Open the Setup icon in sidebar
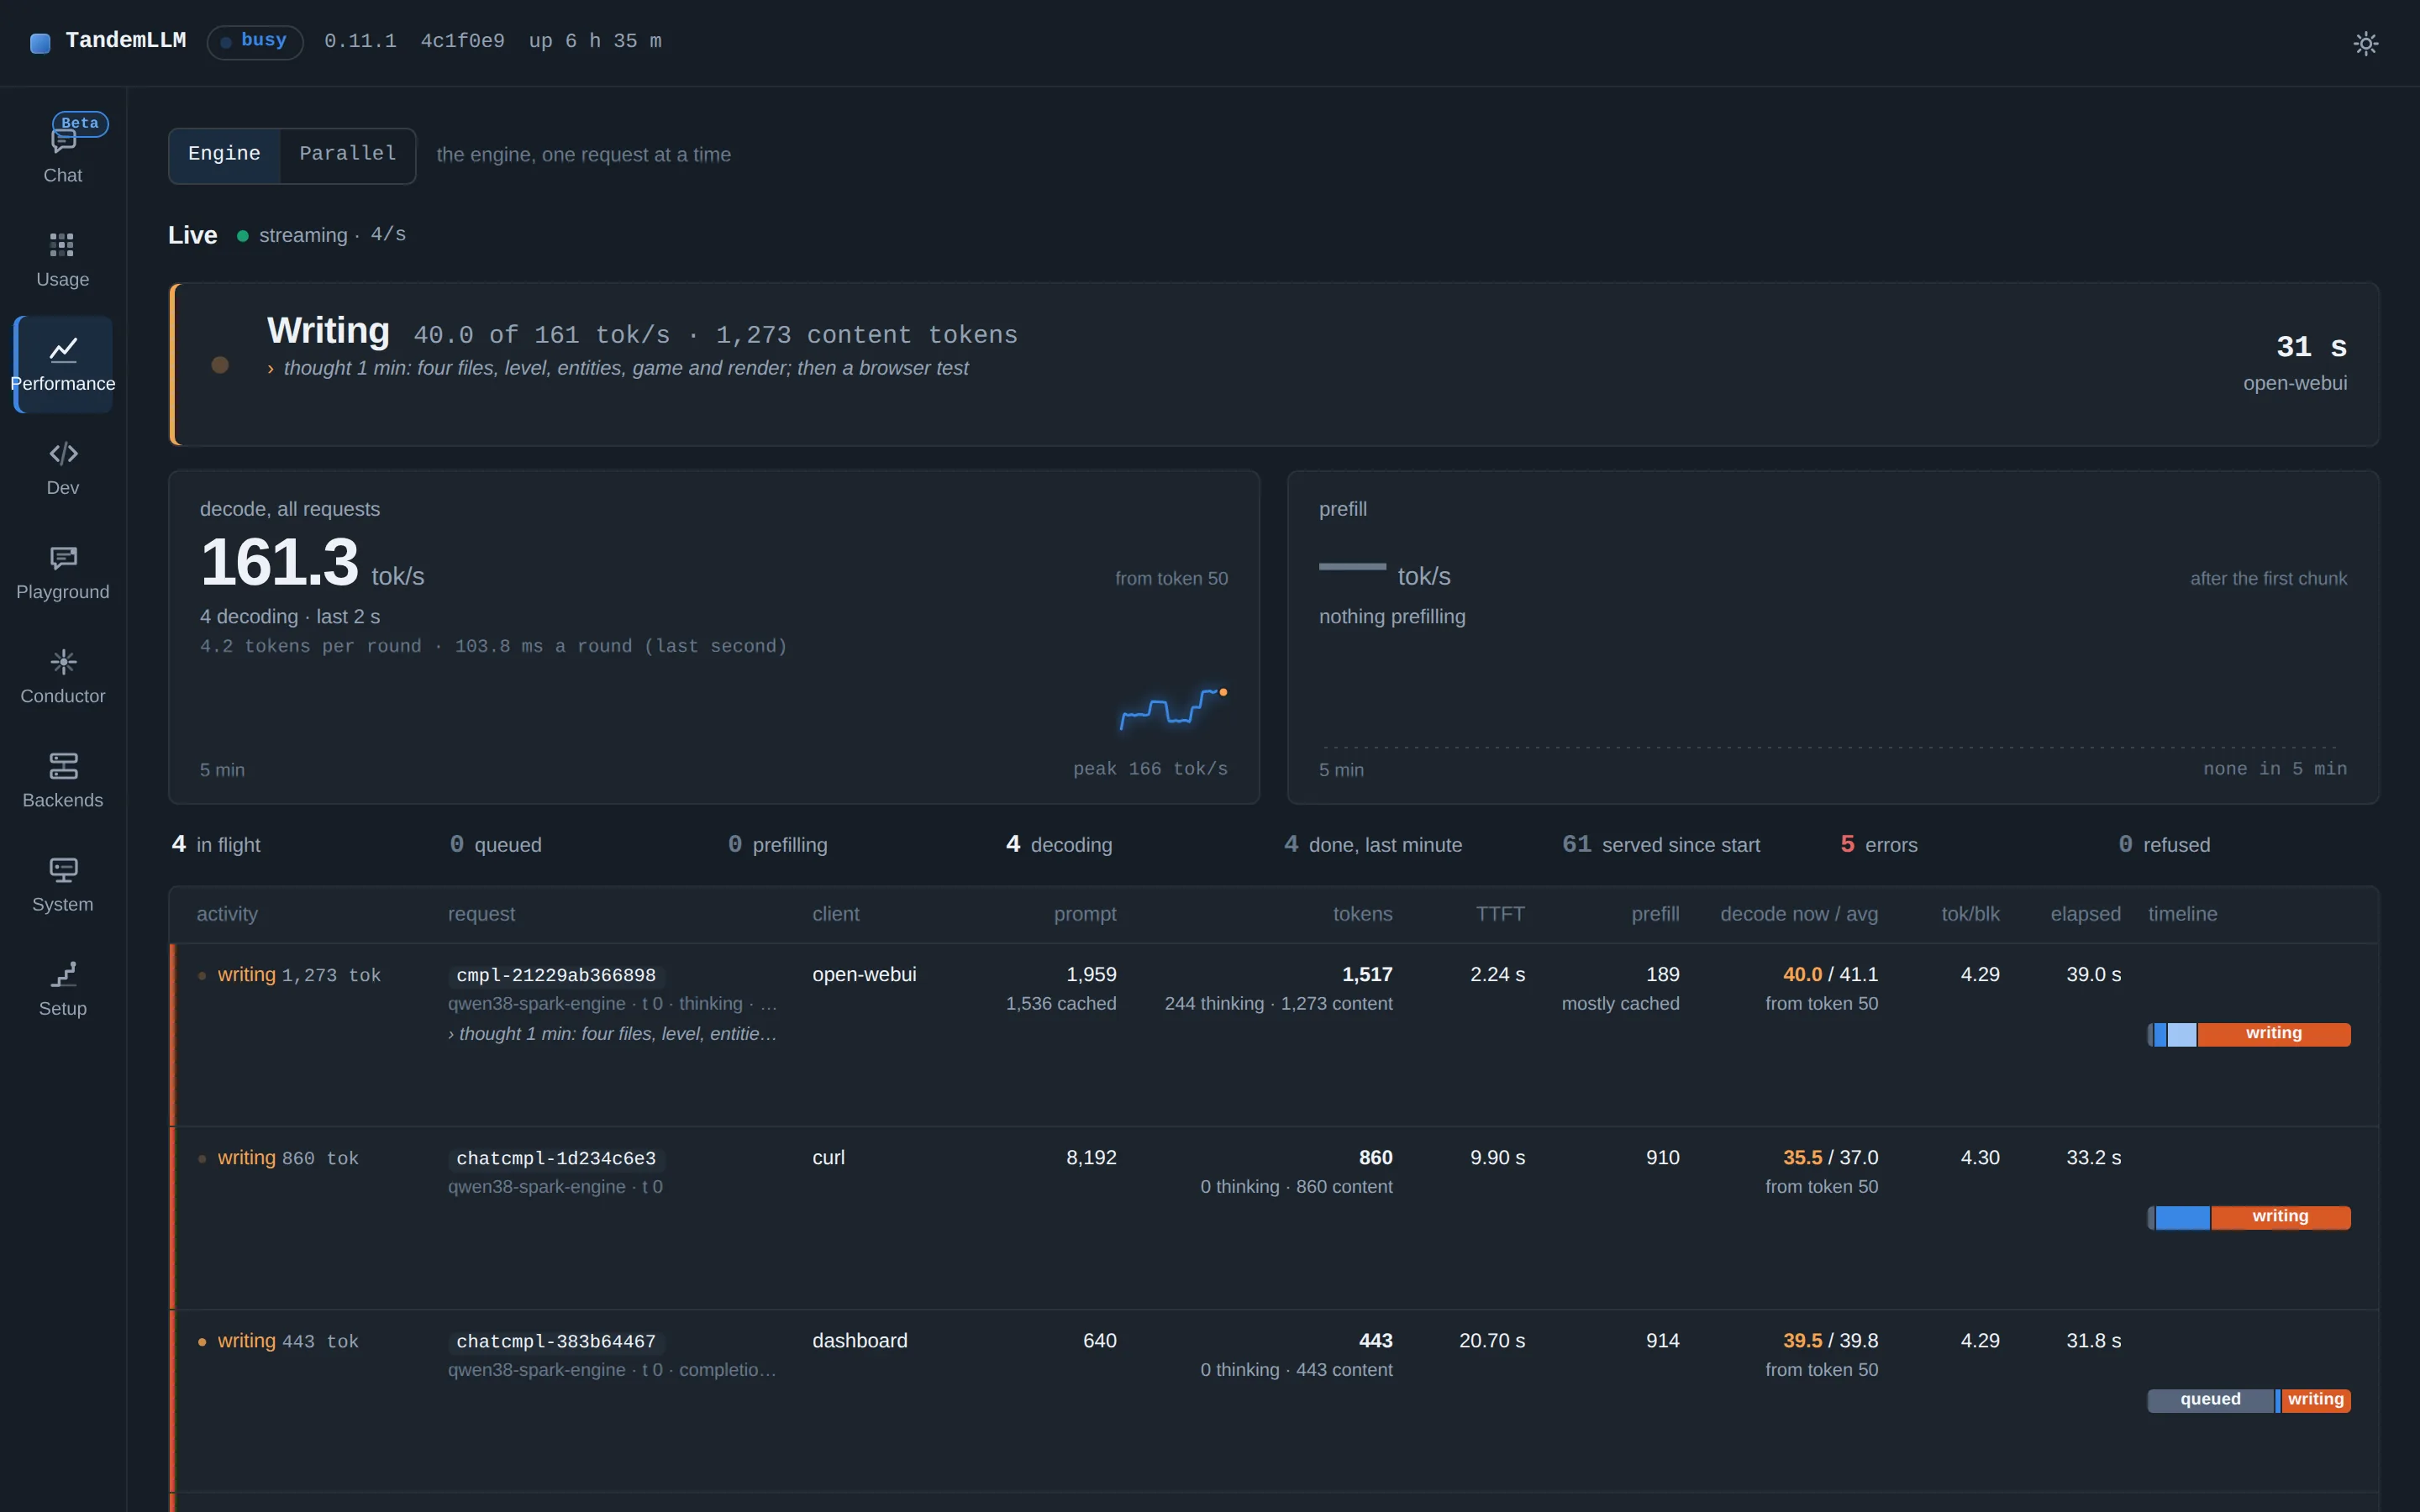Screen dimensions: 2420x1512 coord(63,973)
